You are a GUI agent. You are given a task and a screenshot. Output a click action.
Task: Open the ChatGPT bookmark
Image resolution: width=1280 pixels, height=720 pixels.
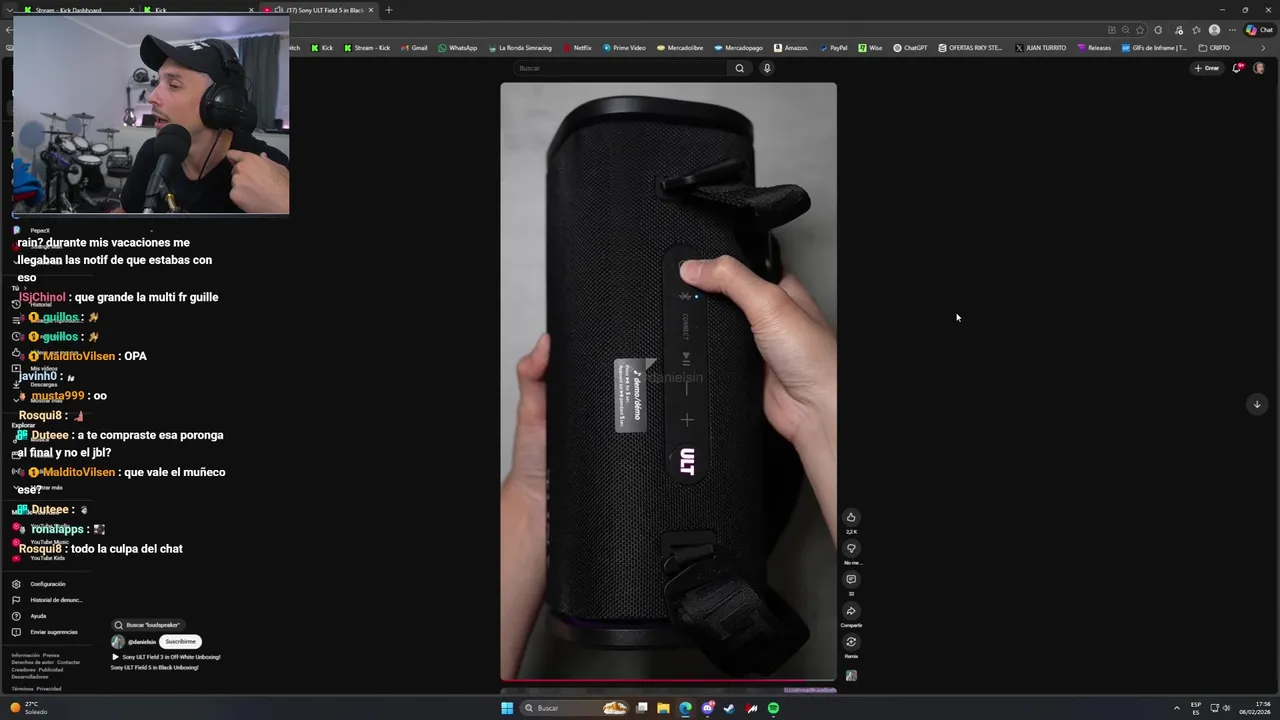tap(910, 48)
